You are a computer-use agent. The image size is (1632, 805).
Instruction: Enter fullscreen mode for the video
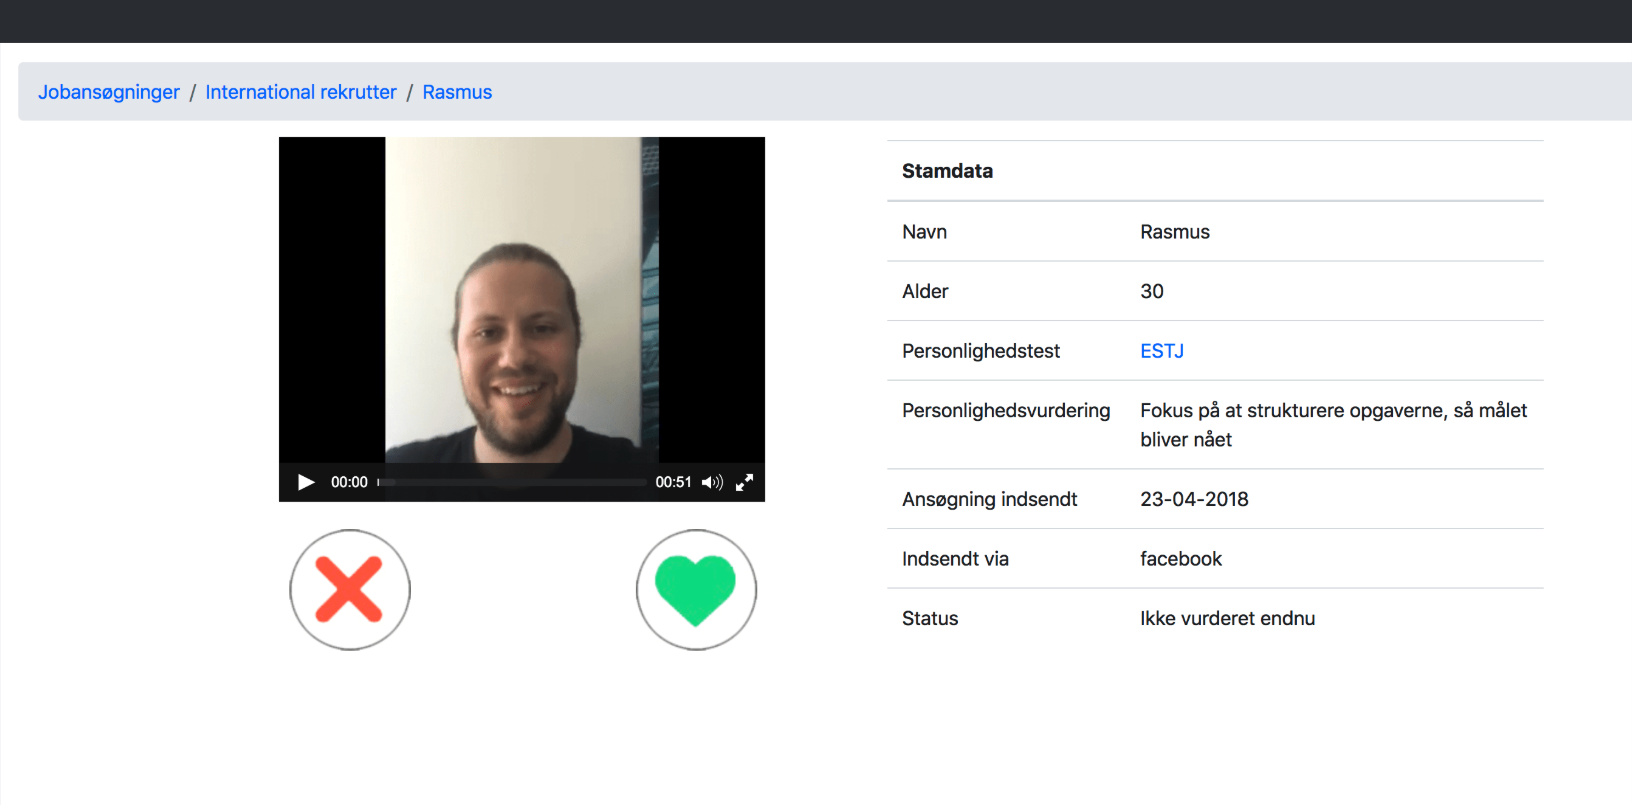[x=745, y=482]
